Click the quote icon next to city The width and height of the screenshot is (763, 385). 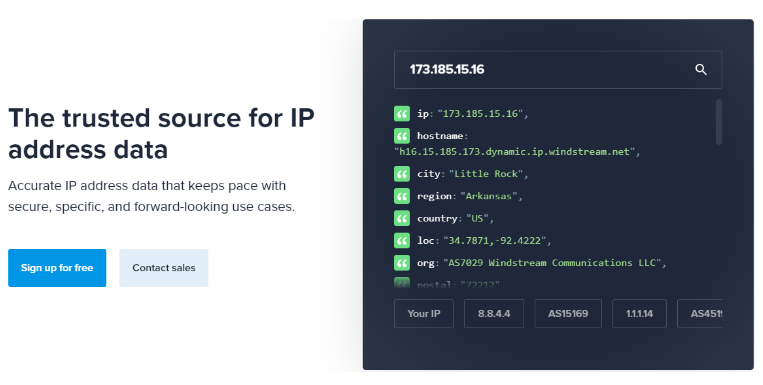(402, 174)
